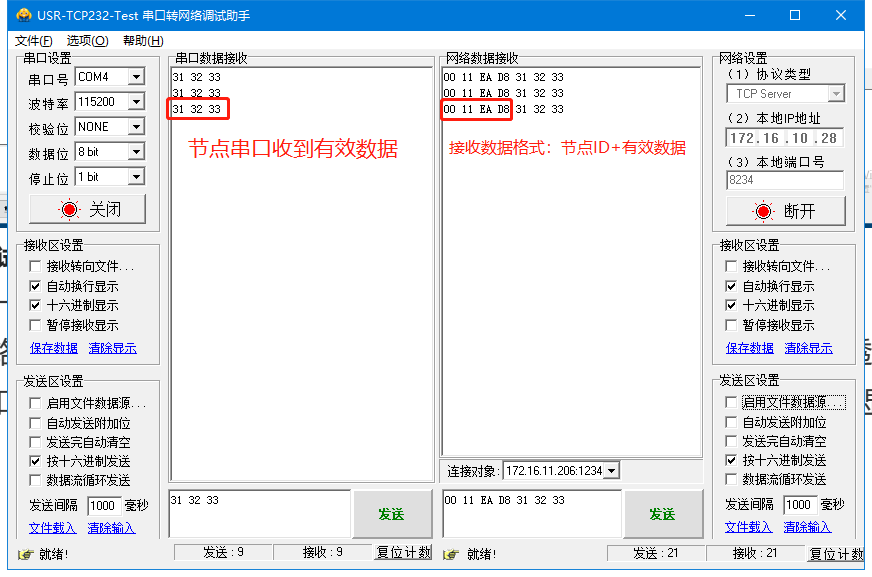
Task: Open the 文件(F) menu
Action: tap(34, 41)
